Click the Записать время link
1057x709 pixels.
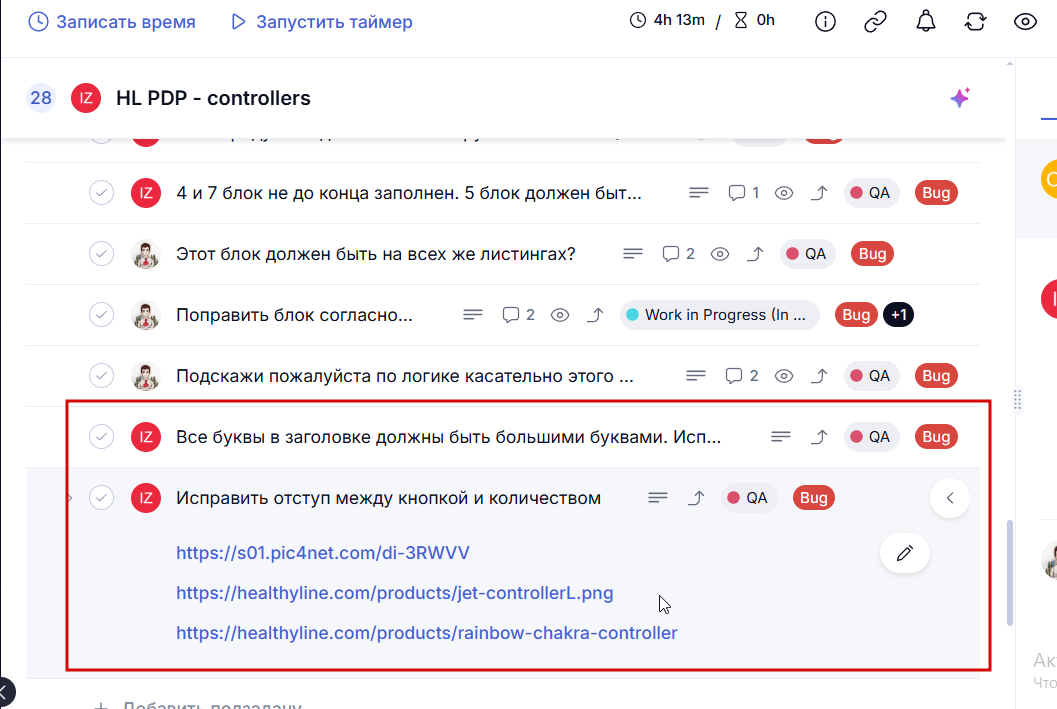click(x=112, y=22)
